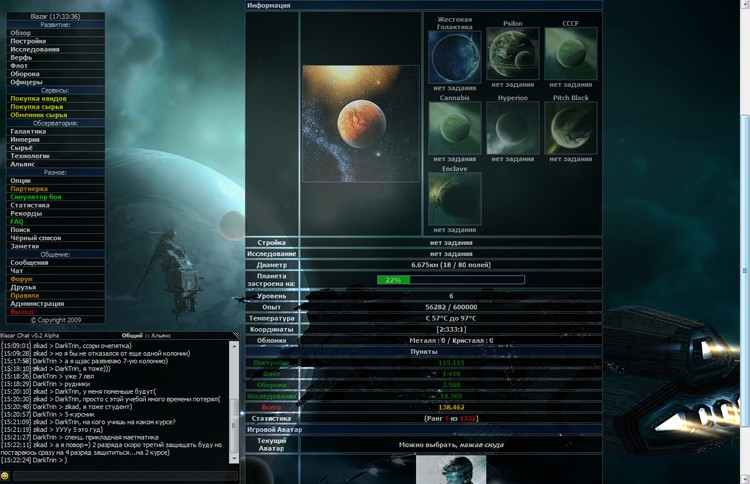The width and height of the screenshot is (750, 484).
Task: Open the Enclave planet icon
Action: pyautogui.click(x=454, y=199)
